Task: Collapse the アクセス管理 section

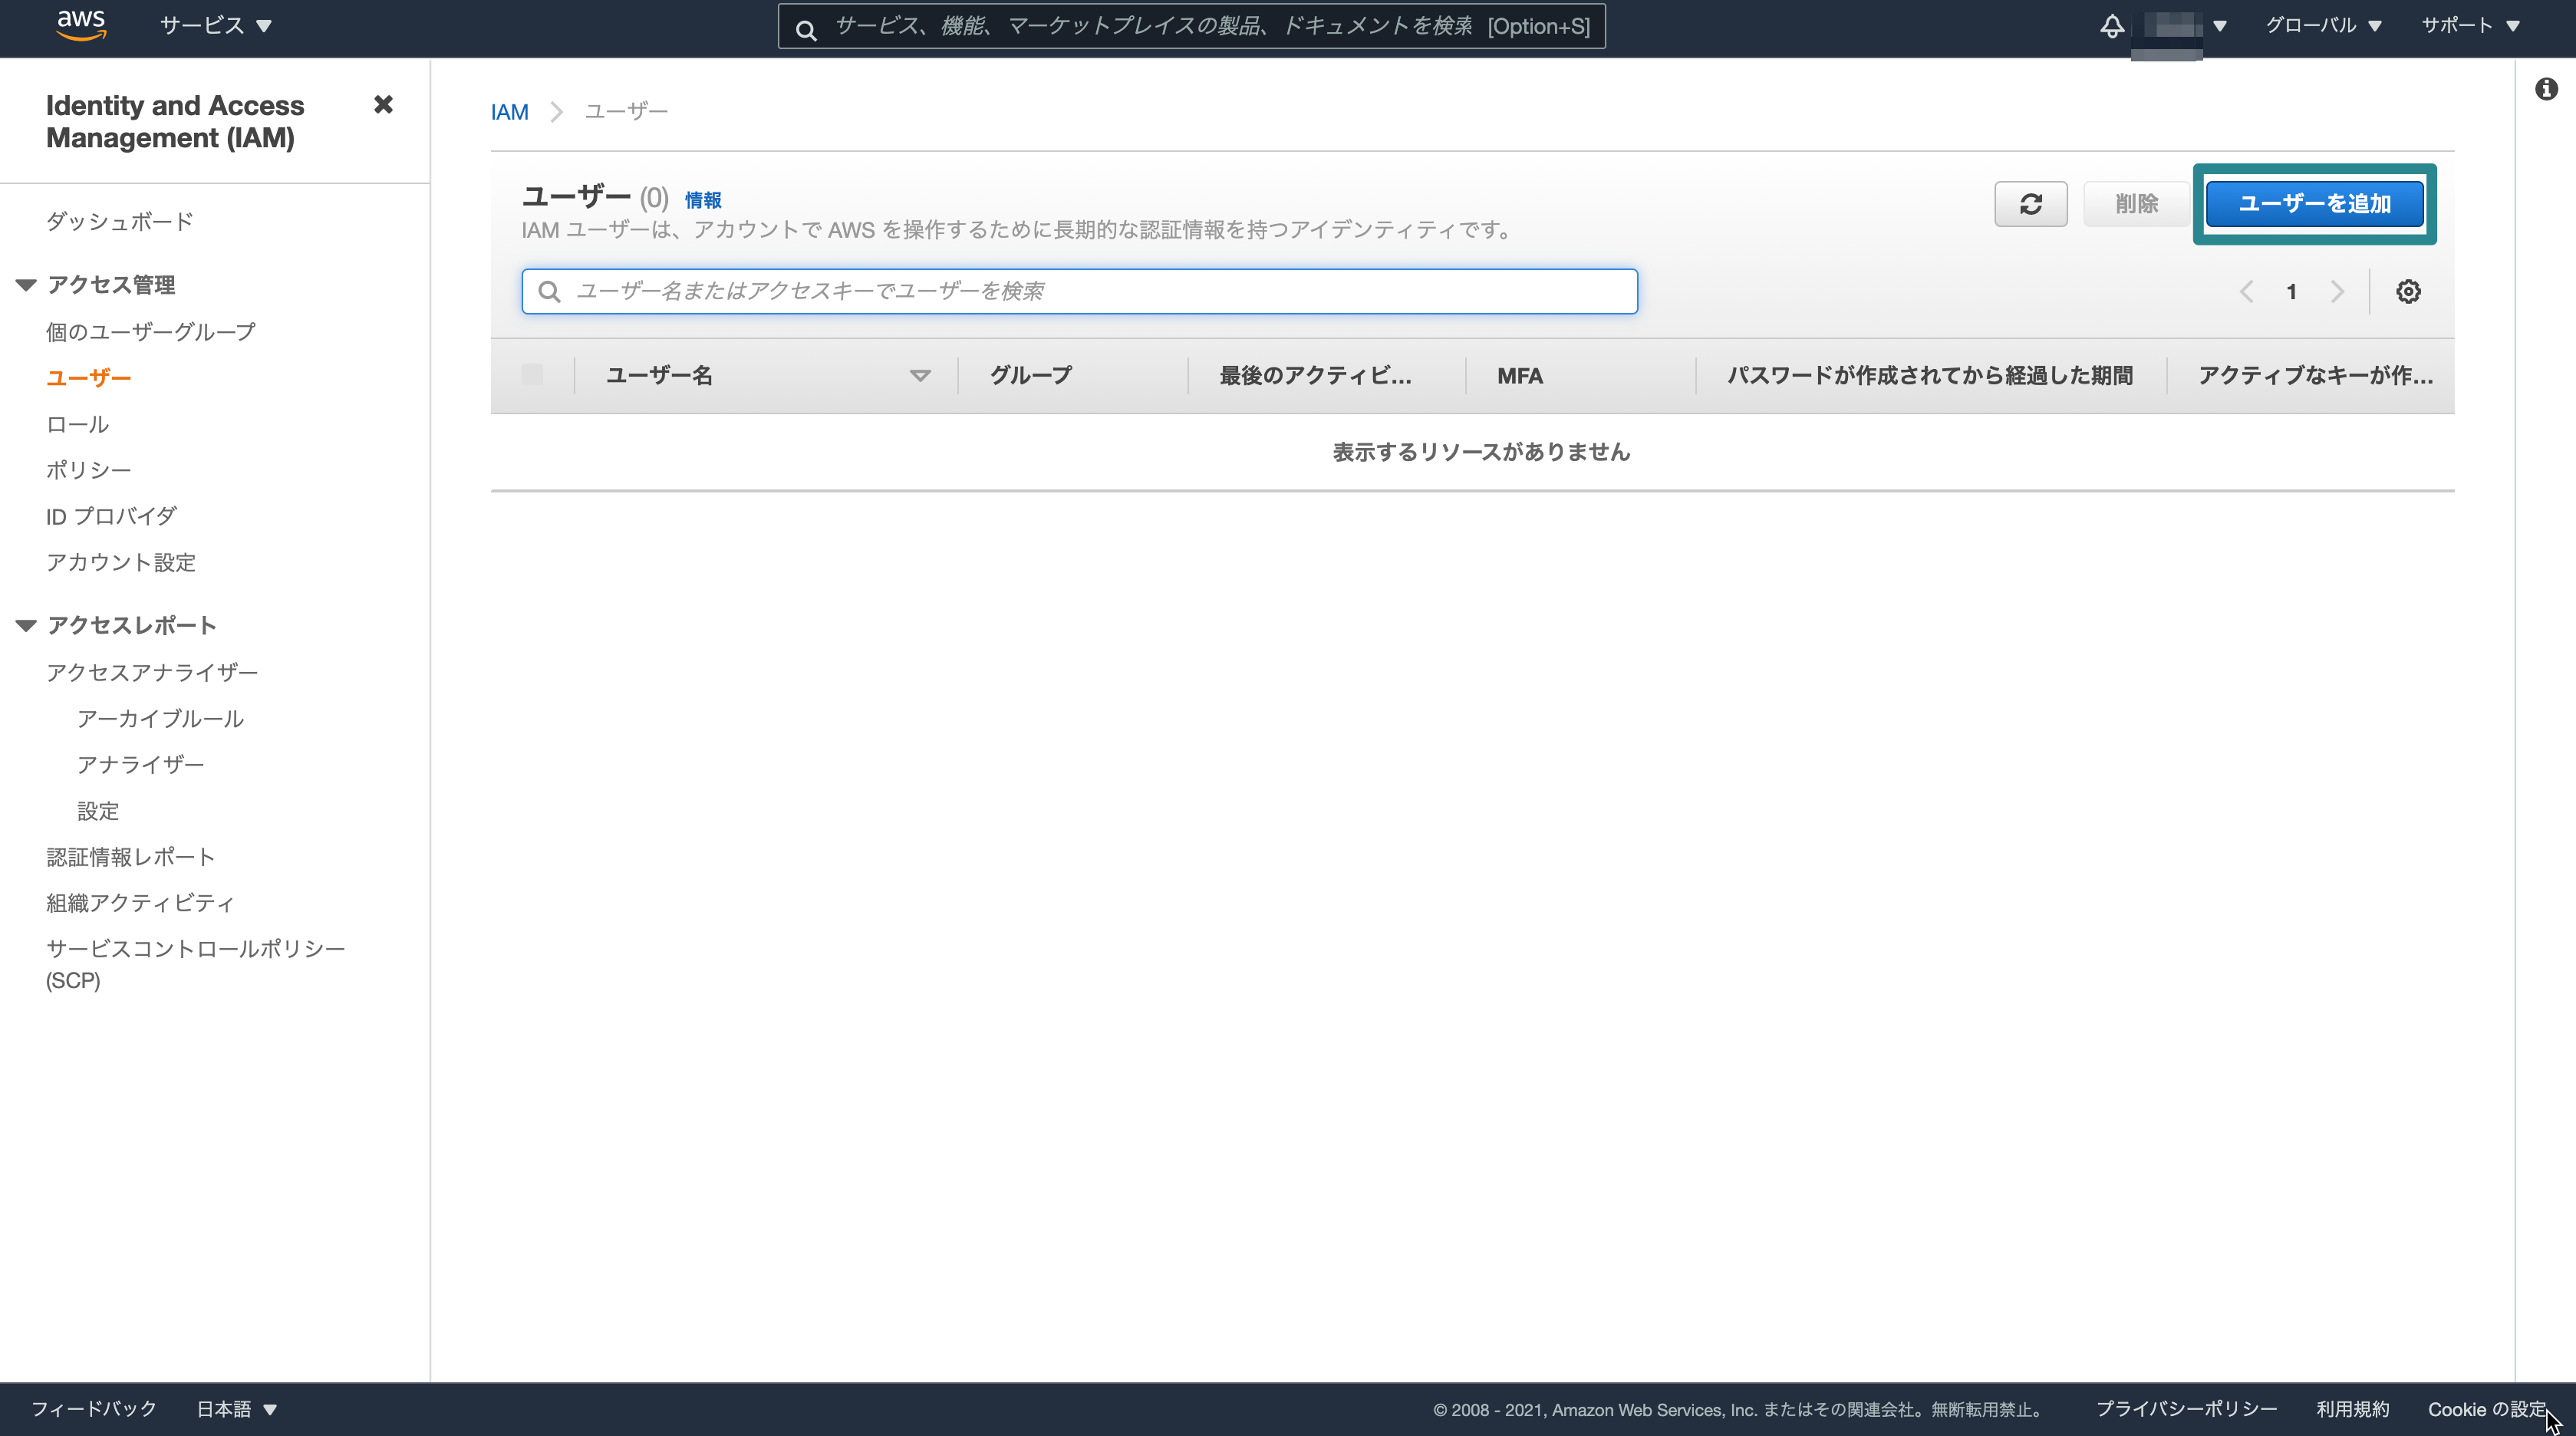Action: tap(27, 285)
